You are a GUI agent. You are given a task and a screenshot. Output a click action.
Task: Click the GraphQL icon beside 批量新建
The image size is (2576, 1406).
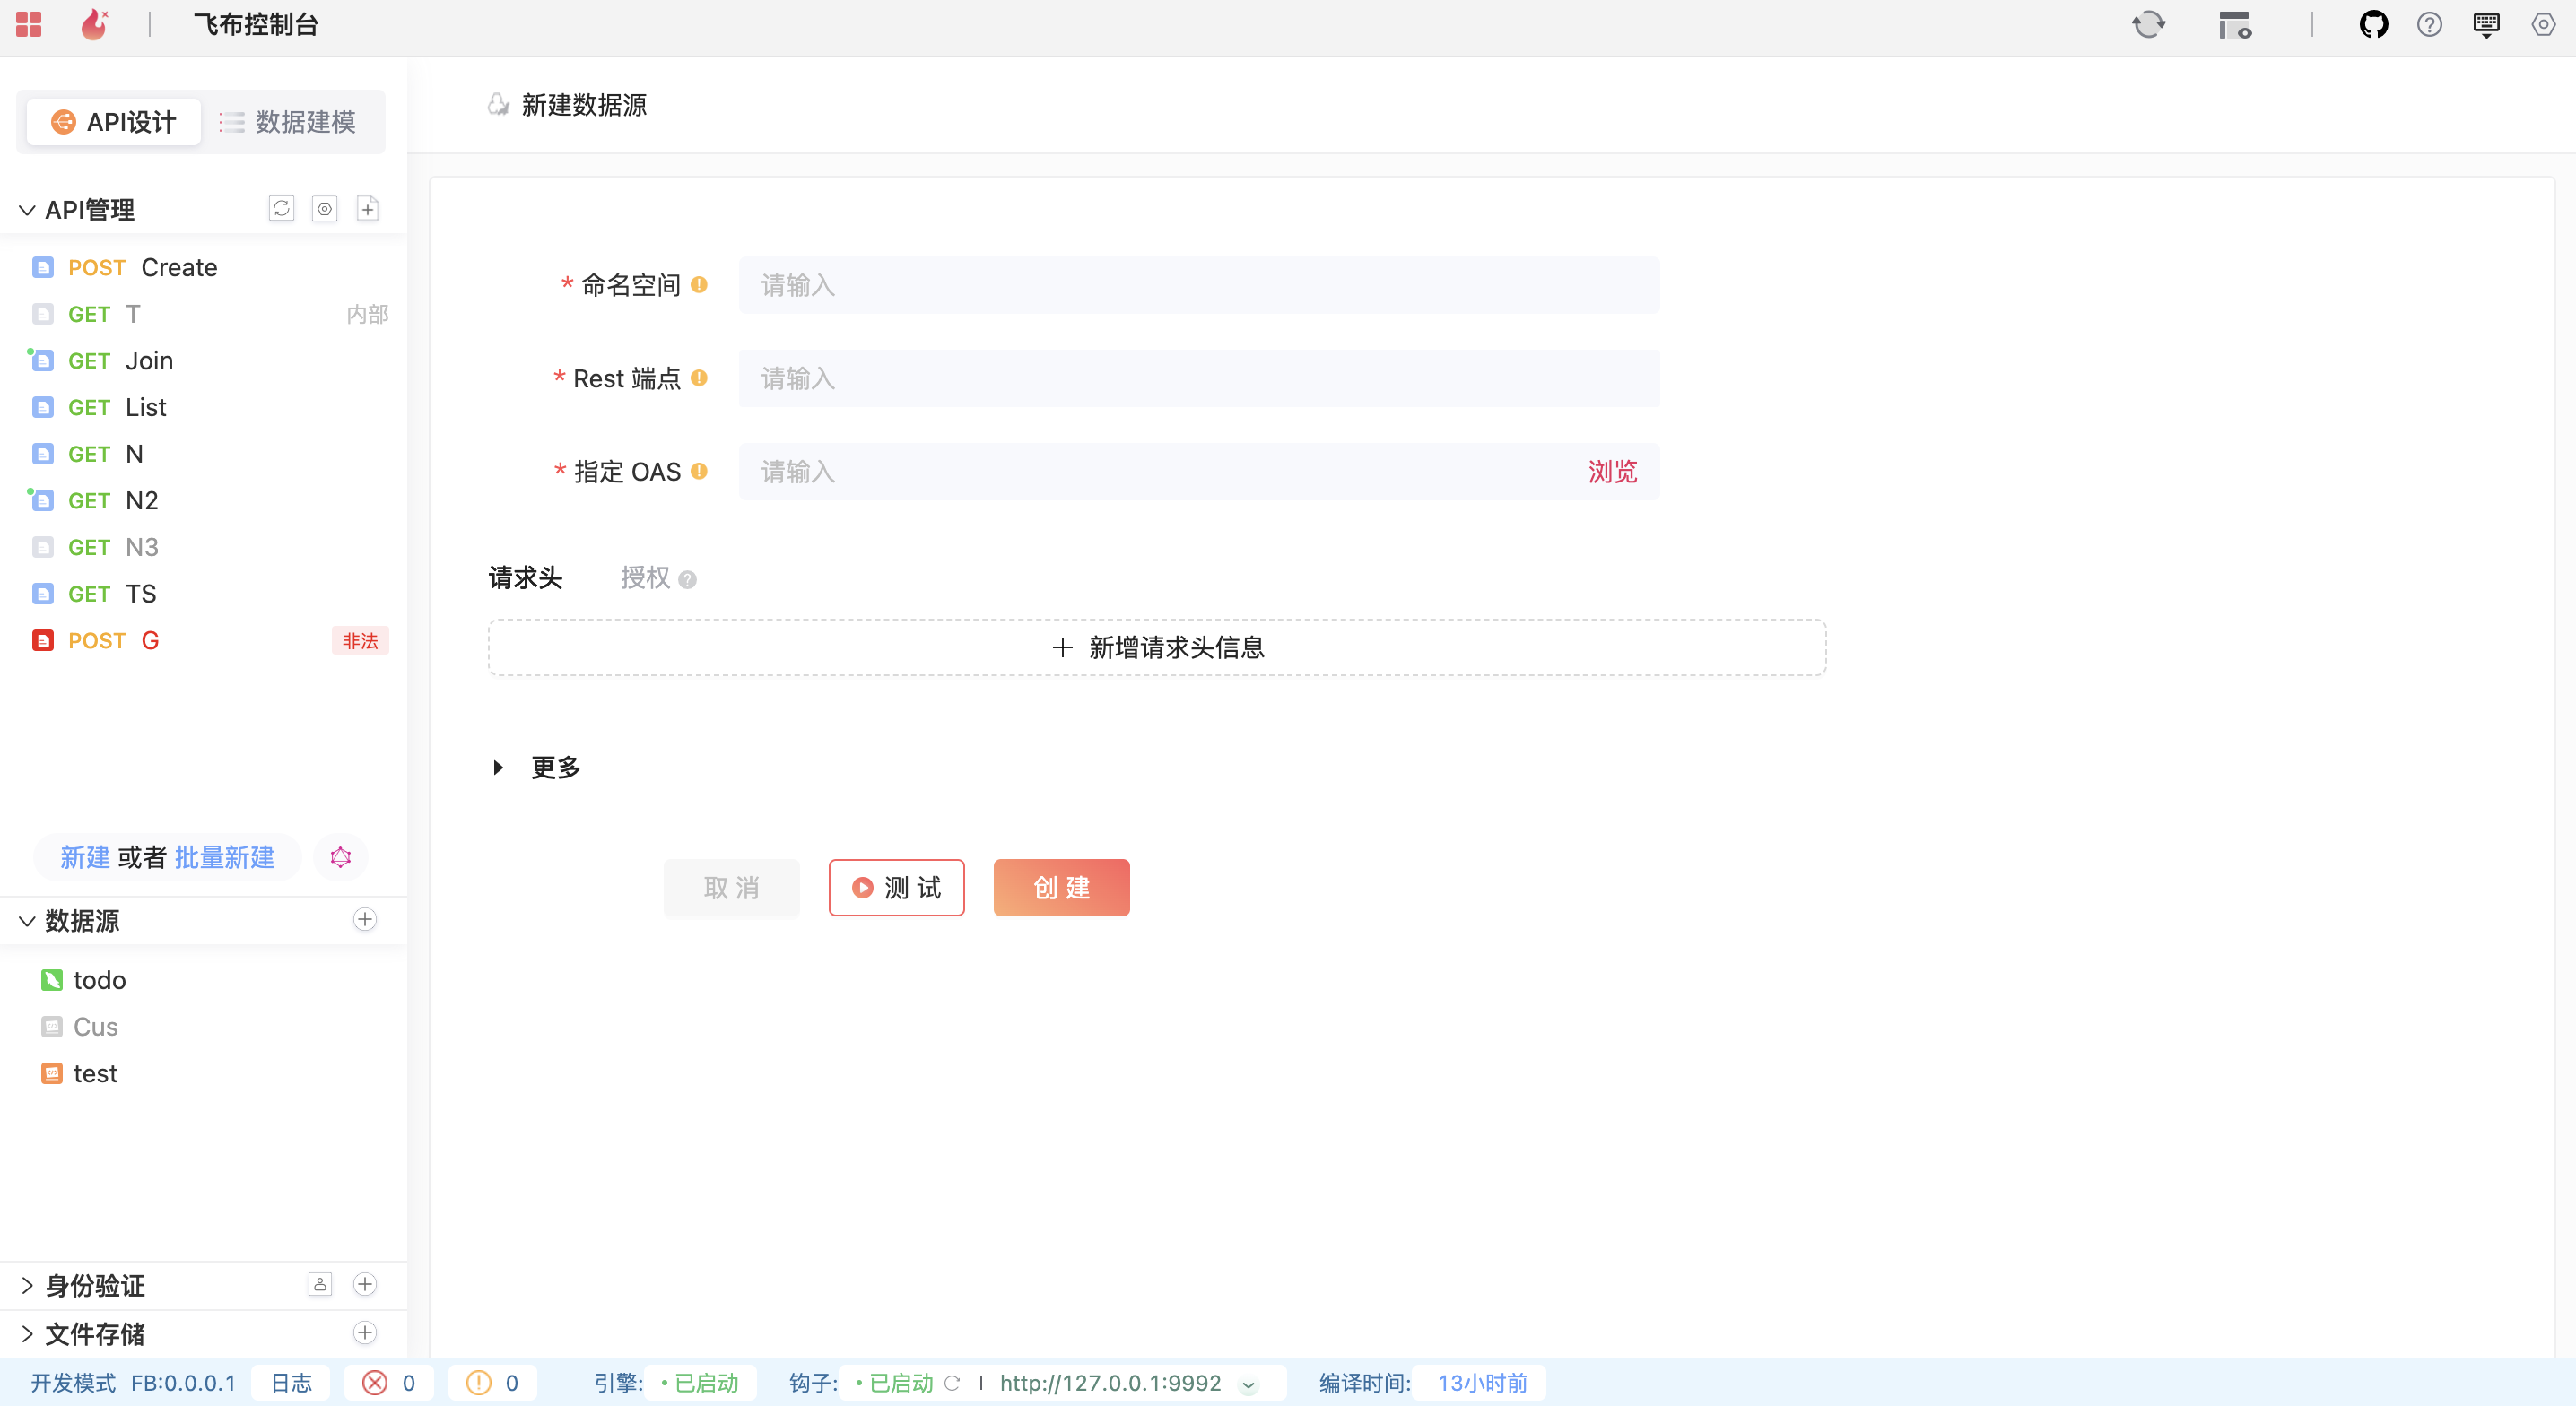[340, 857]
